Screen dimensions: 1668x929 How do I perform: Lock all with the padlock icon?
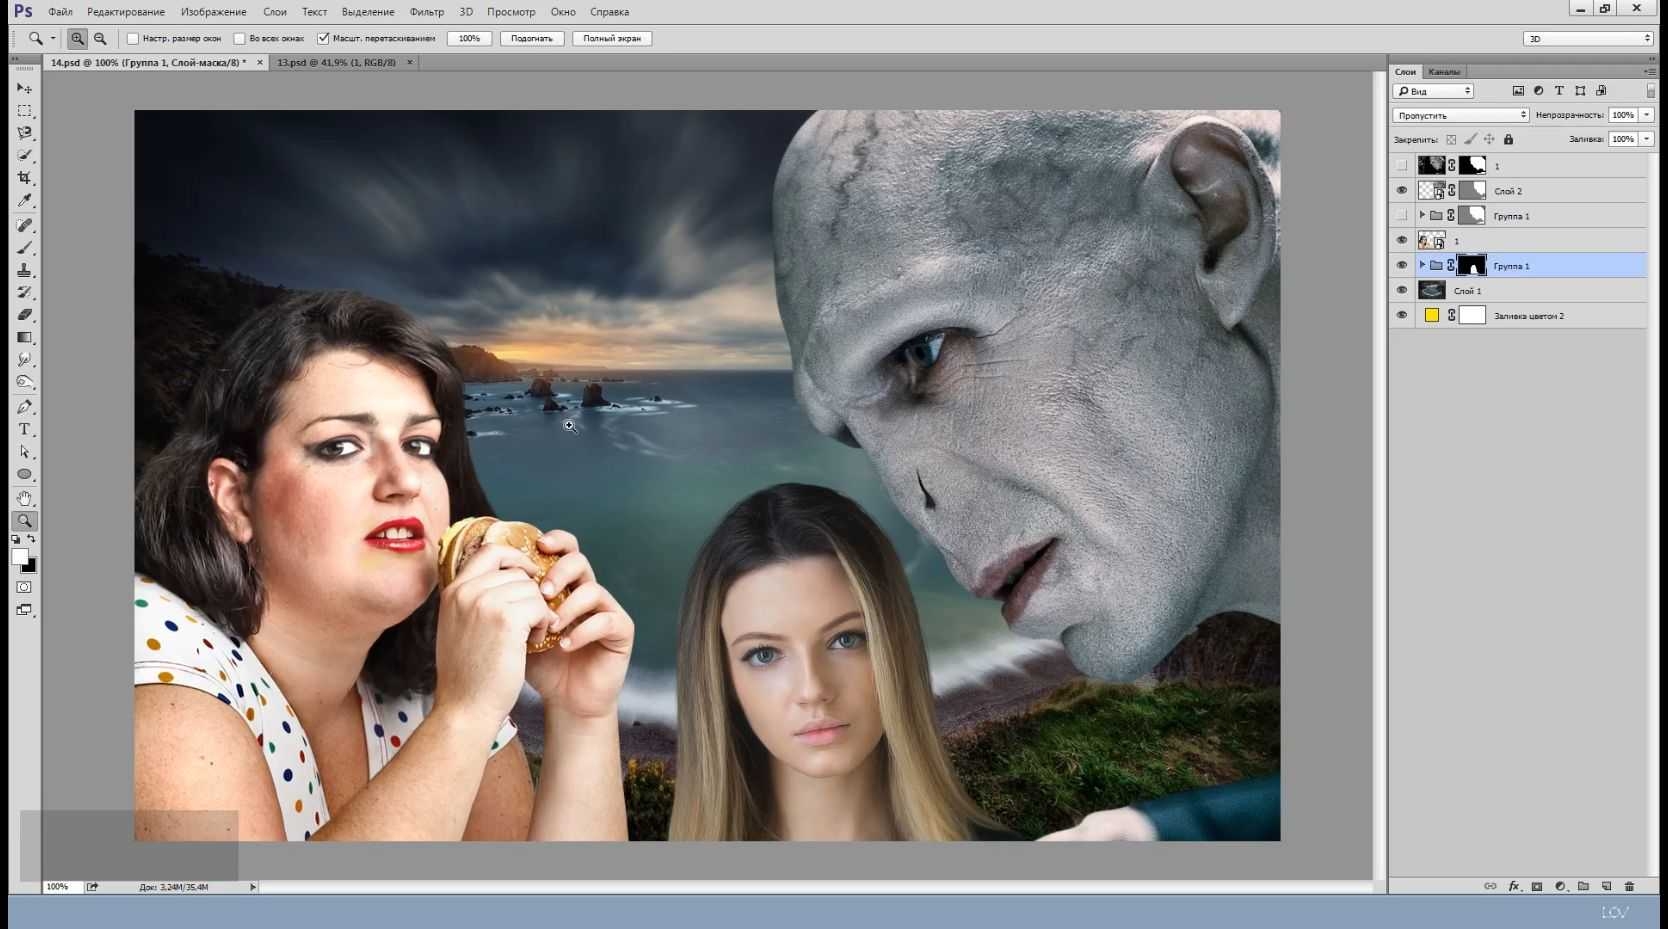[x=1508, y=139]
